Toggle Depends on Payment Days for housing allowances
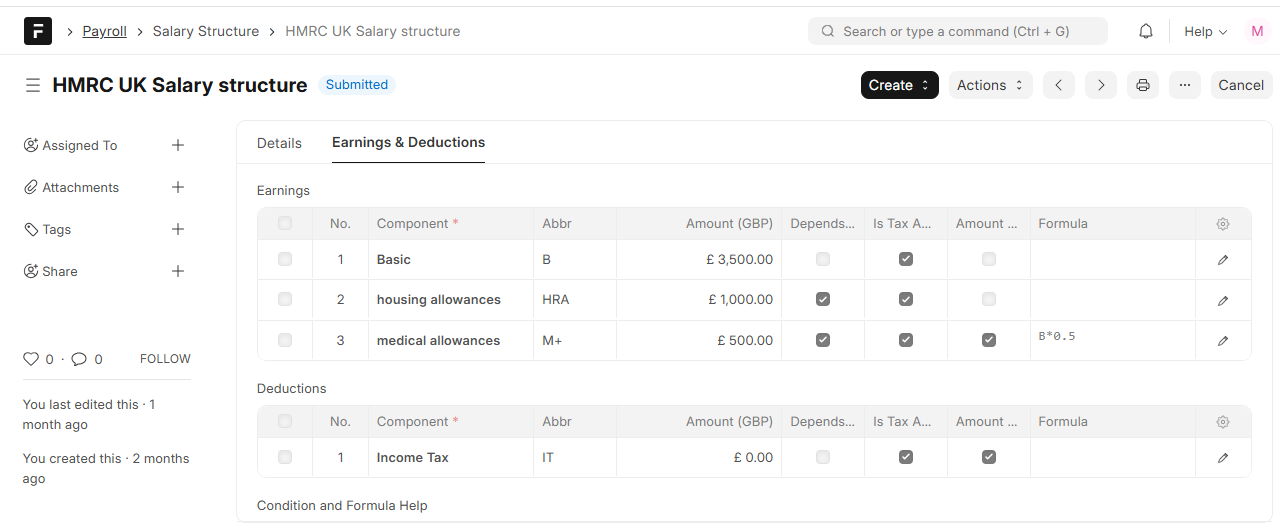 click(823, 299)
